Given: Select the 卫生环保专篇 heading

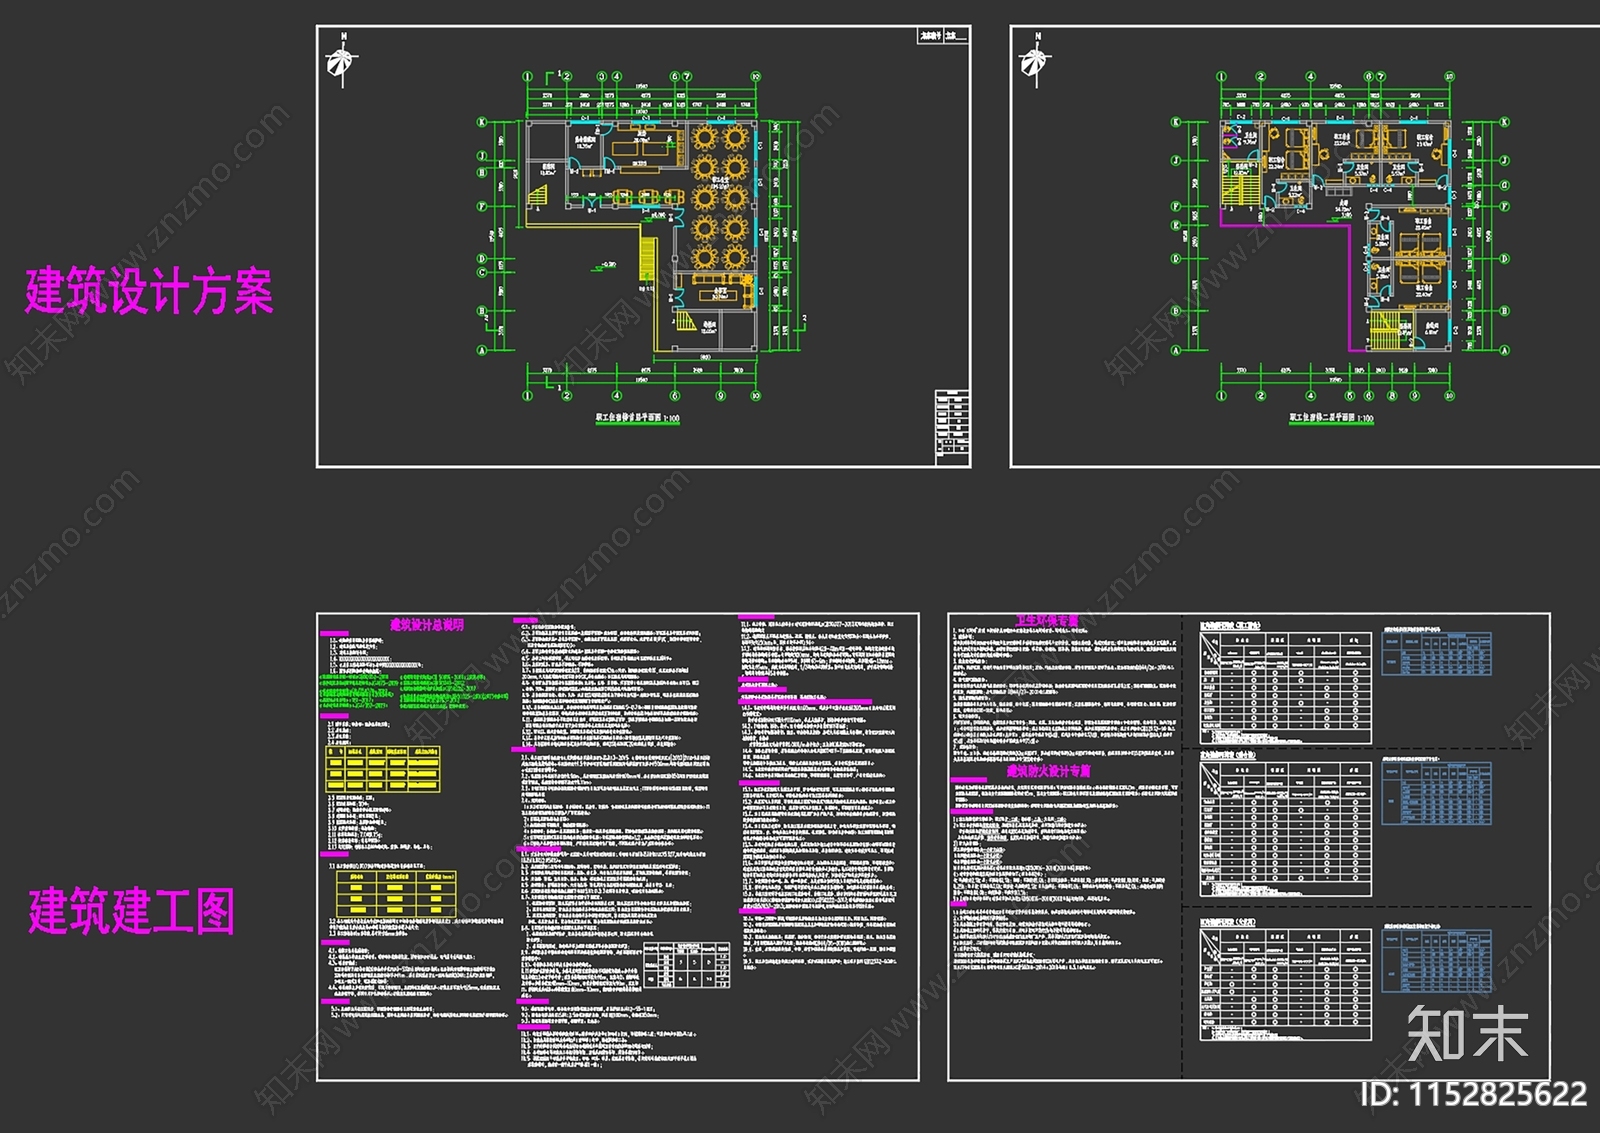Looking at the screenshot, I should point(1047,621).
